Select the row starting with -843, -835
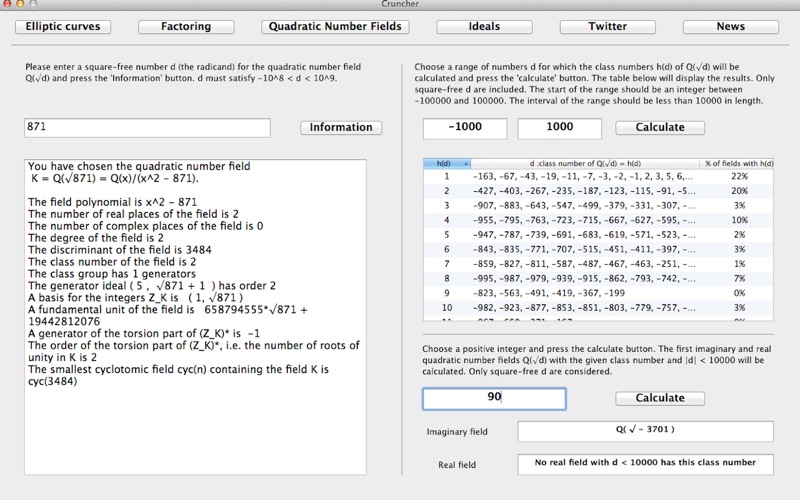This screenshot has height=500, width=800. click(x=598, y=249)
